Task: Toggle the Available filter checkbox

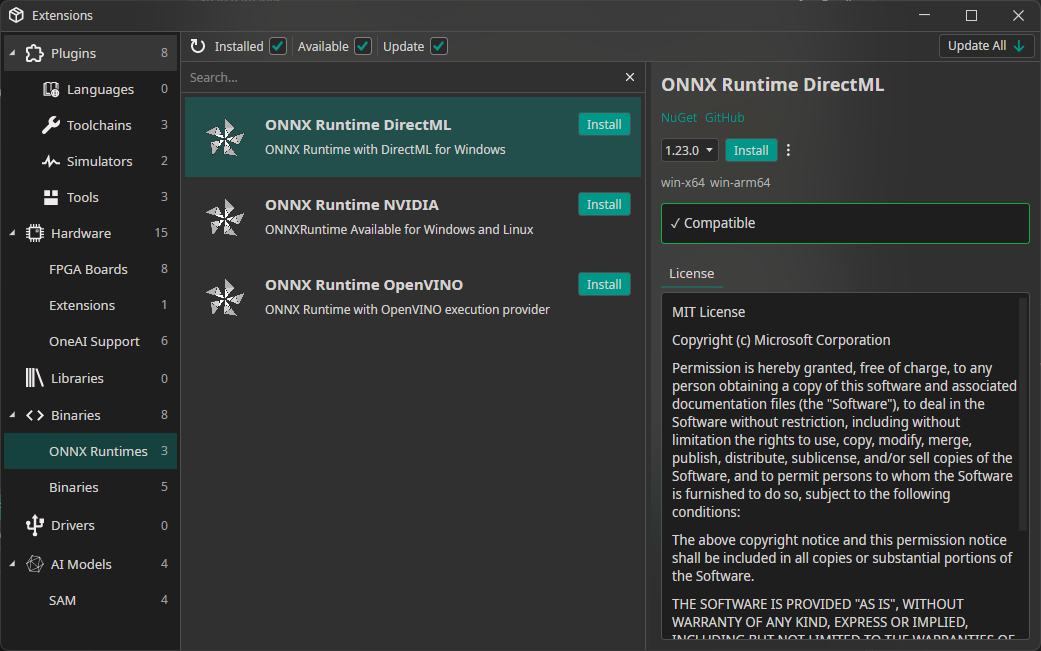Action: click(x=363, y=46)
